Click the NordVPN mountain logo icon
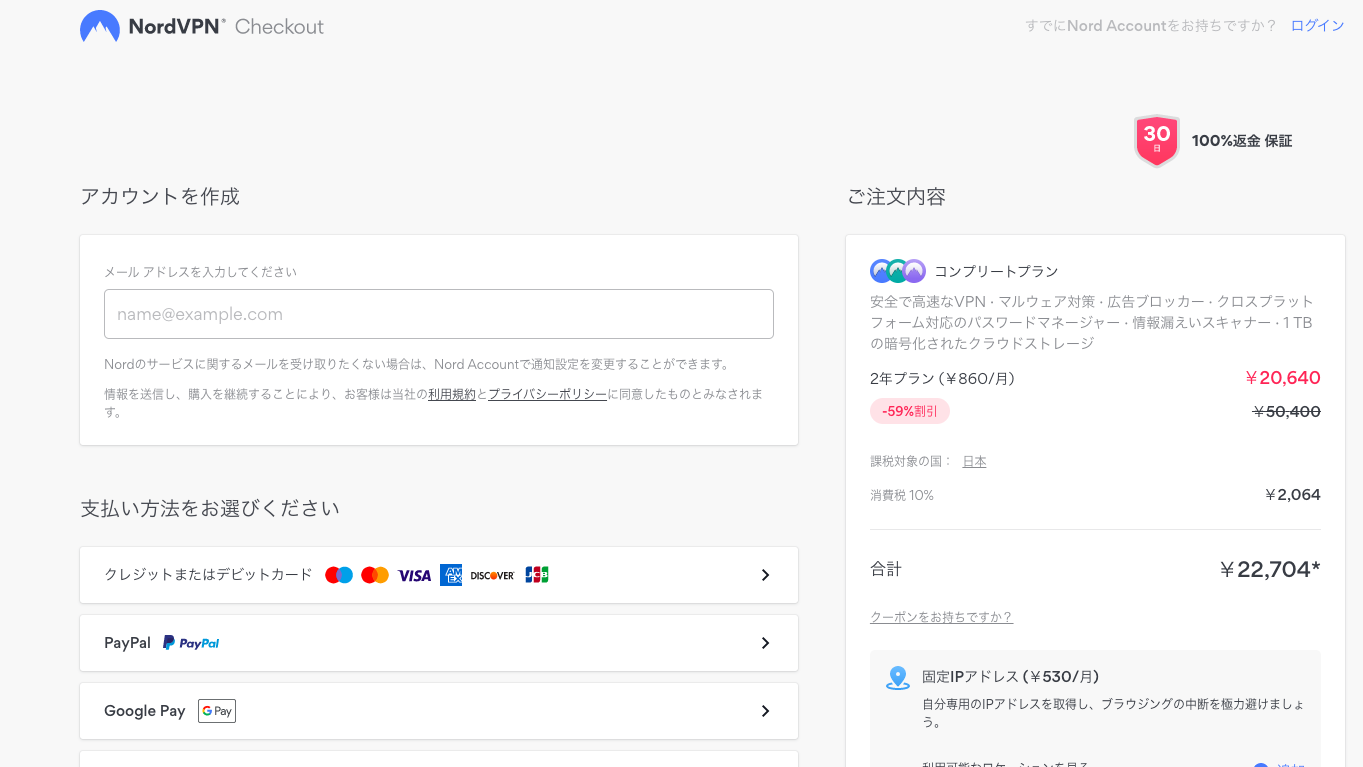The height and width of the screenshot is (767, 1363). (100, 27)
